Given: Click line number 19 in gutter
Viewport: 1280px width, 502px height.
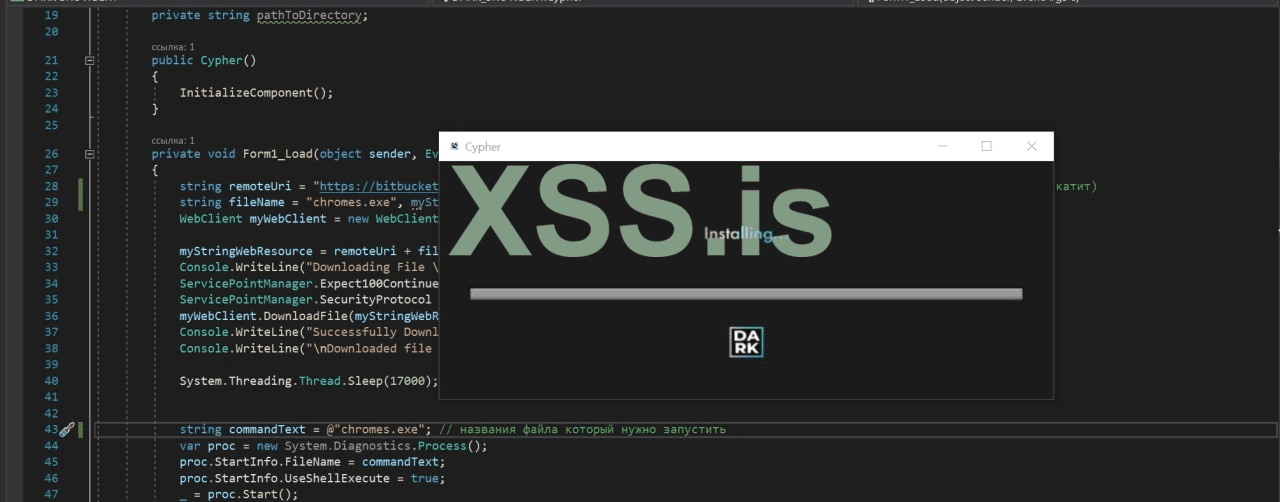Looking at the screenshot, I should [x=52, y=15].
